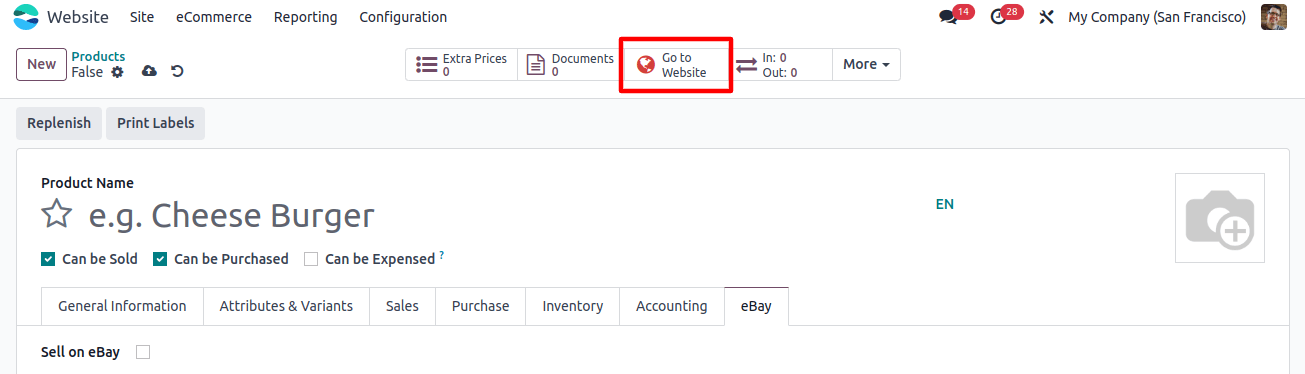Screen dimensions: 1305x374
Task: Open the eCommerce menu
Action: coord(214,17)
